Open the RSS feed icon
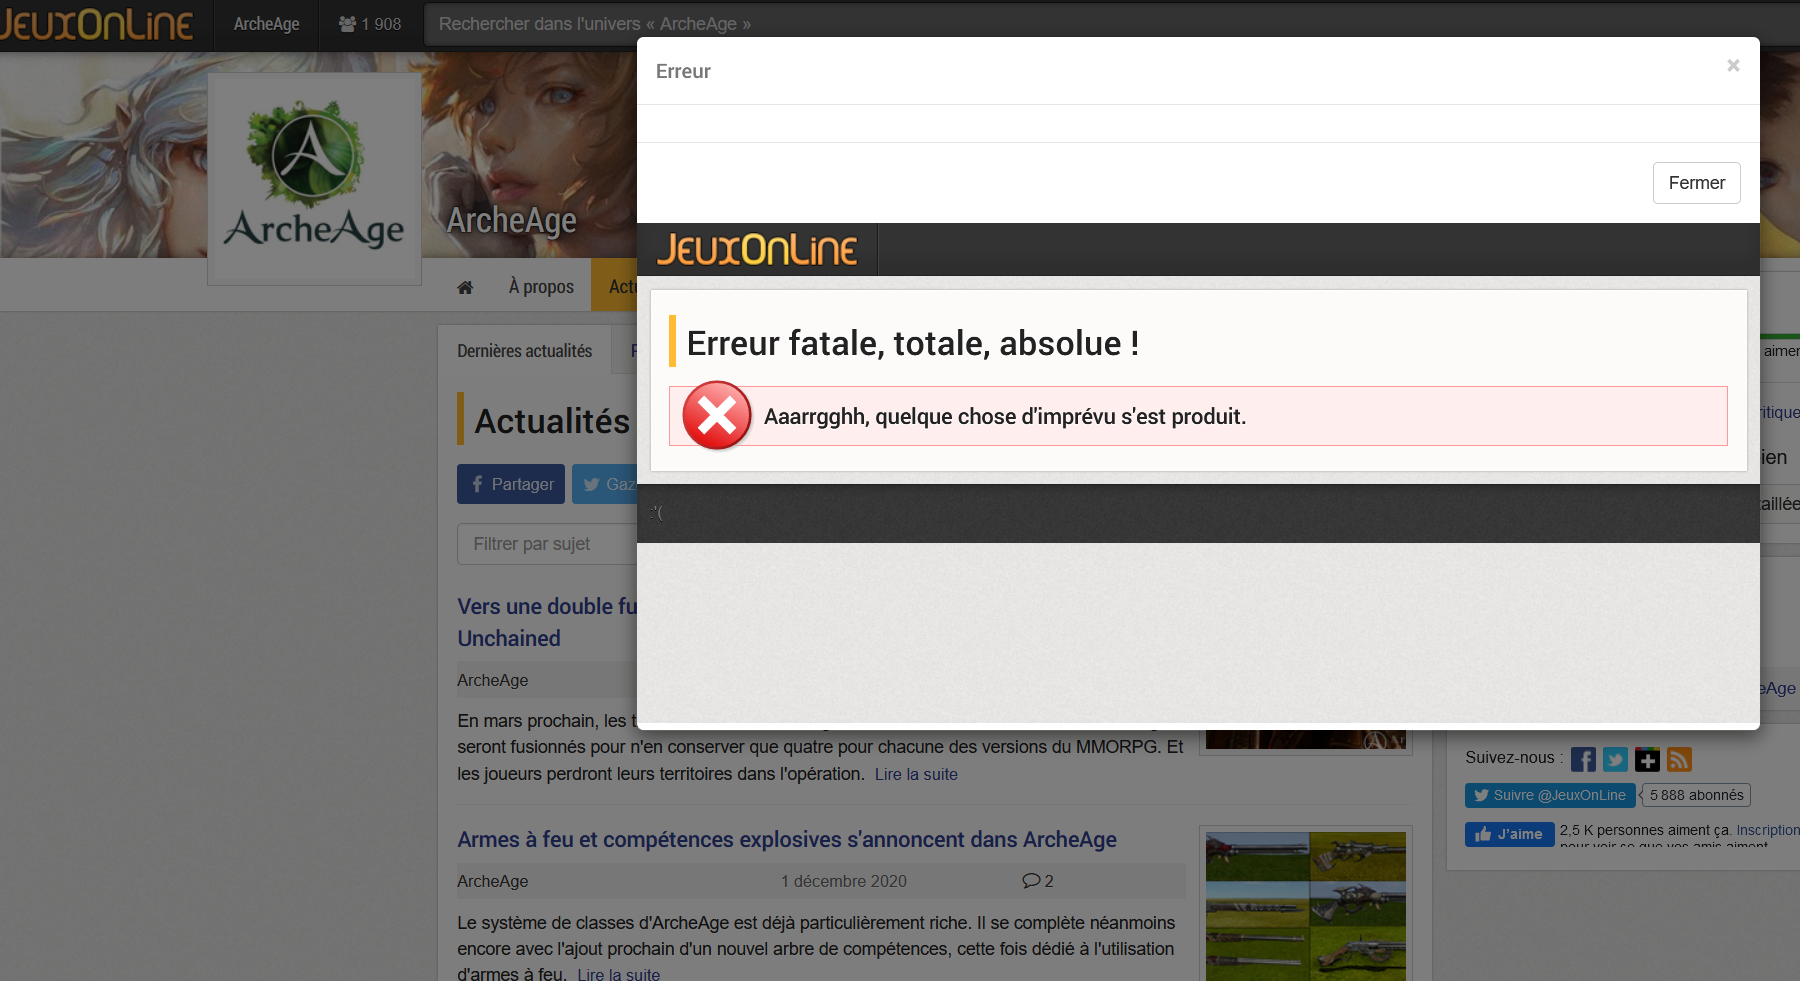This screenshot has width=1800, height=981. tap(1679, 759)
